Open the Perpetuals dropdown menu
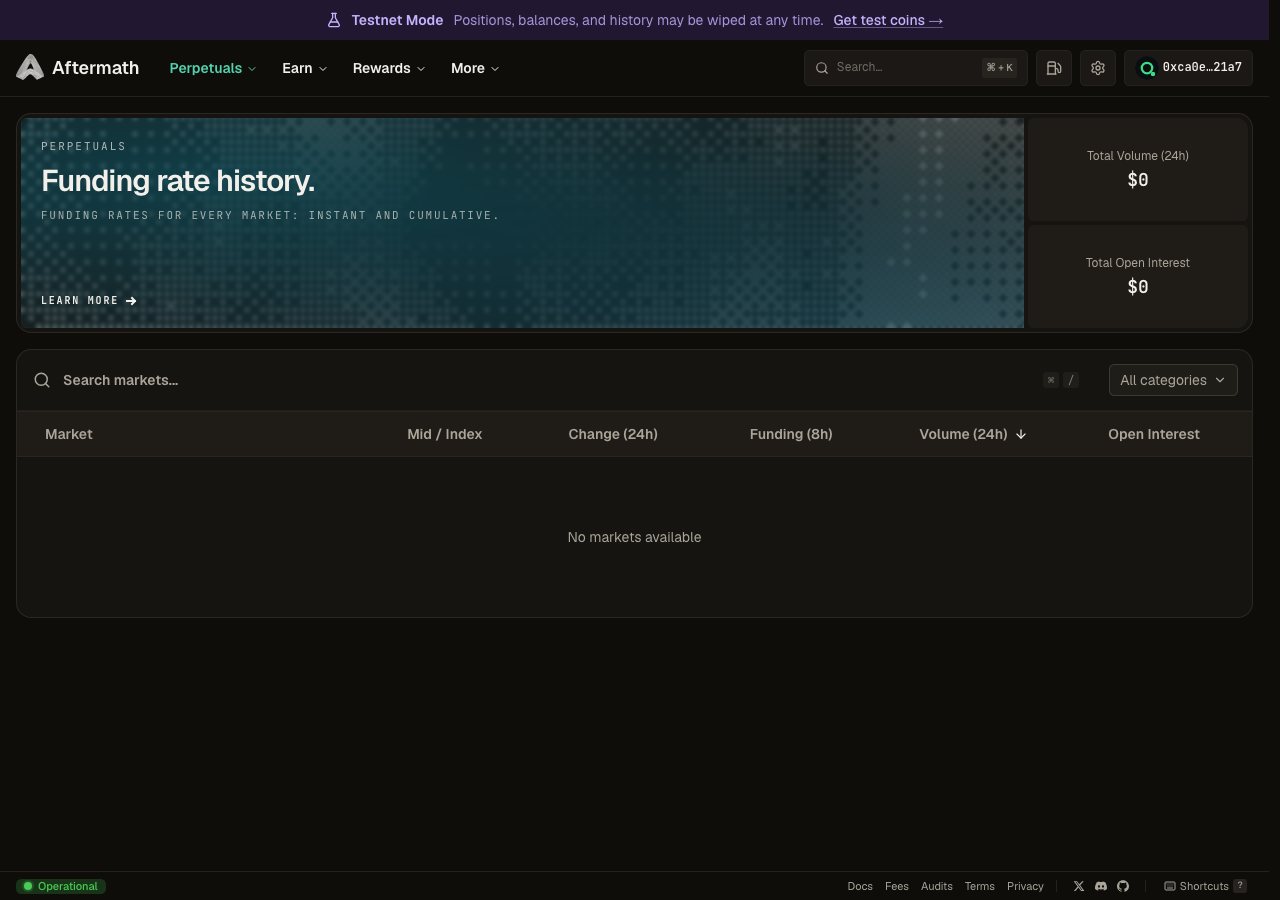The image size is (1280, 900). tap(213, 68)
